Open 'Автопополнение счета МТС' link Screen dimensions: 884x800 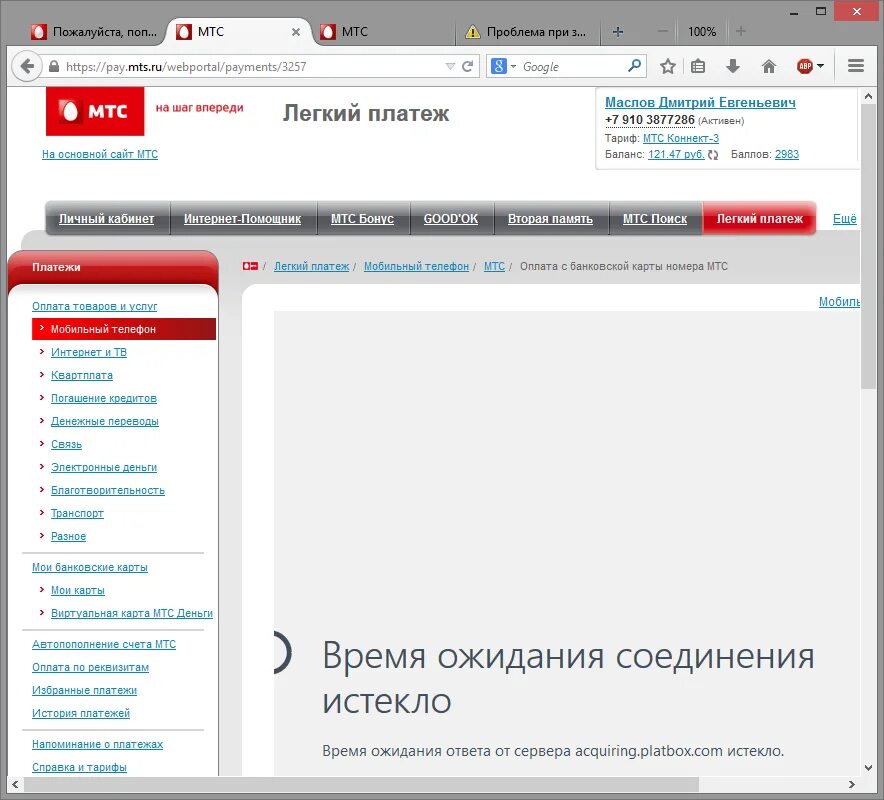104,644
